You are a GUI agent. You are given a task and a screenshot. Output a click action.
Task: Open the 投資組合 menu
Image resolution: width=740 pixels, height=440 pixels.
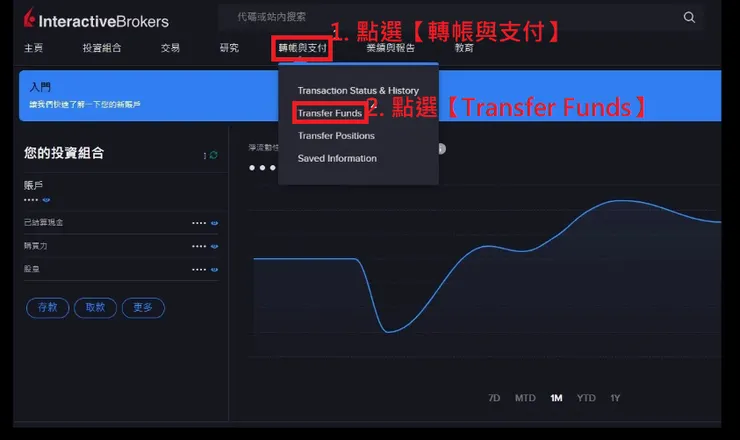coord(102,48)
